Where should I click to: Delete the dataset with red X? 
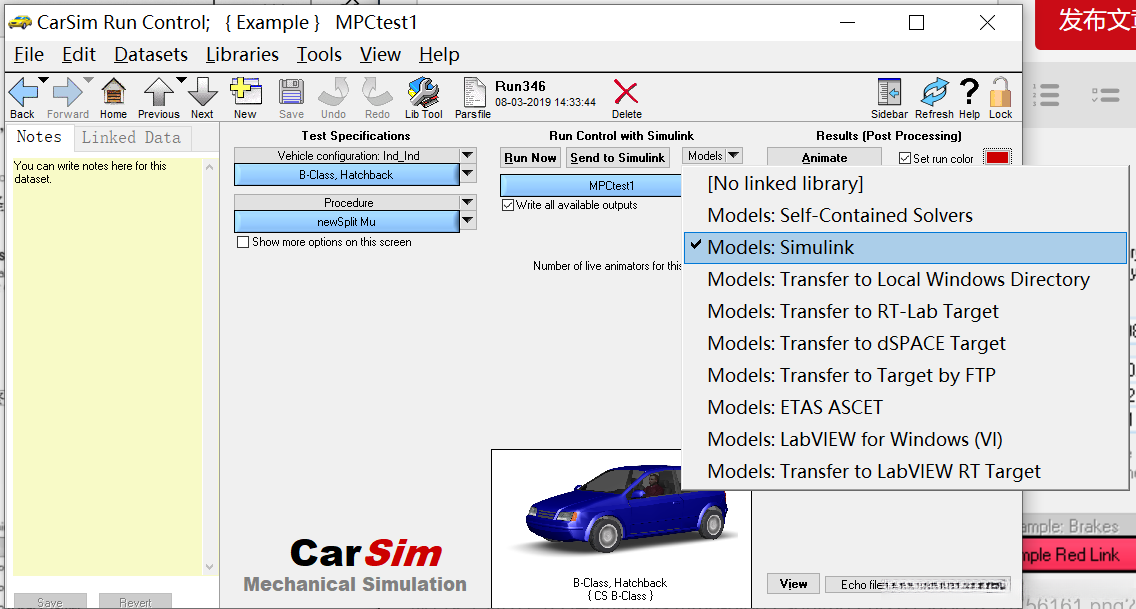(626, 92)
